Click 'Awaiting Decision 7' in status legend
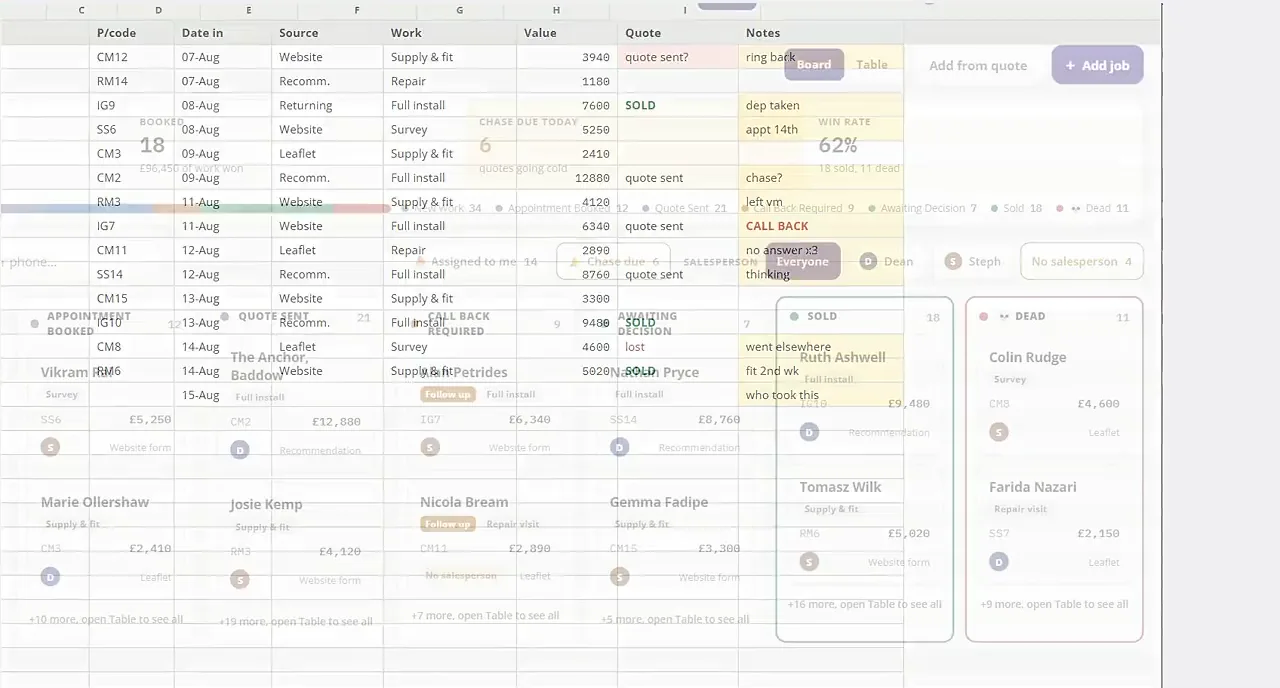The width and height of the screenshot is (1280, 688). [923, 208]
